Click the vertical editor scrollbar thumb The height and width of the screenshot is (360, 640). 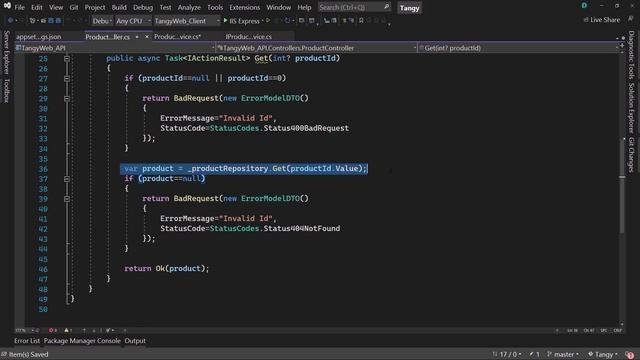click(x=622, y=186)
